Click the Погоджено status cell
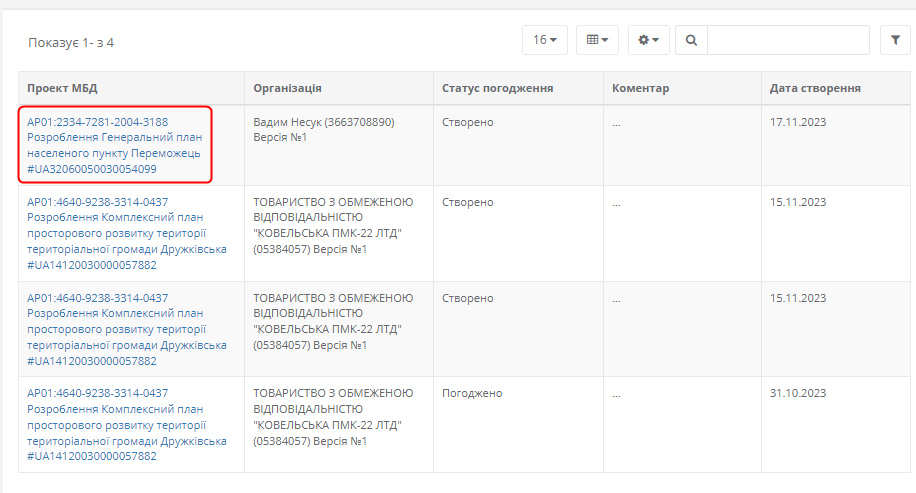This screenshot has width=916, height=493. [x=472, y=394]
